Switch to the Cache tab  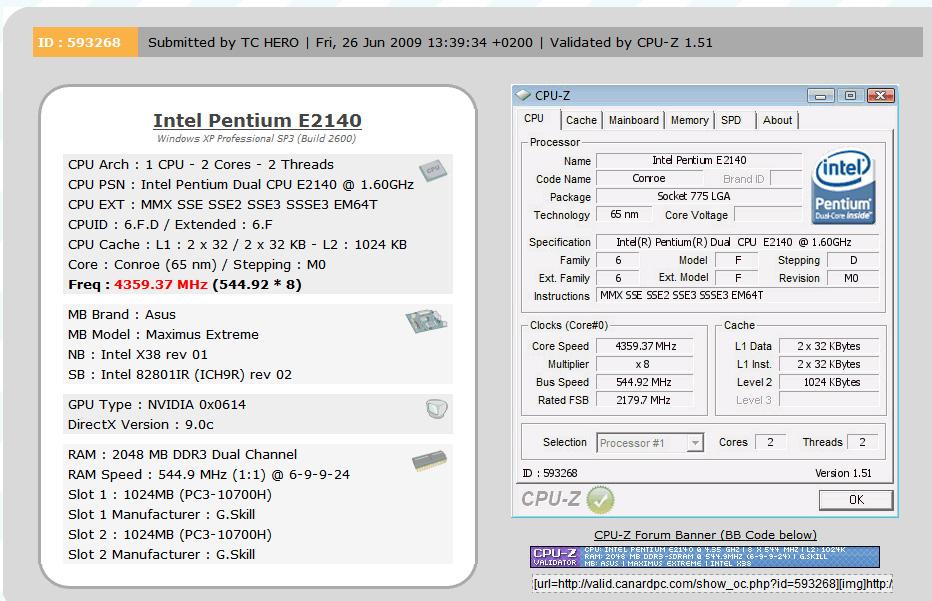[581, 120]
